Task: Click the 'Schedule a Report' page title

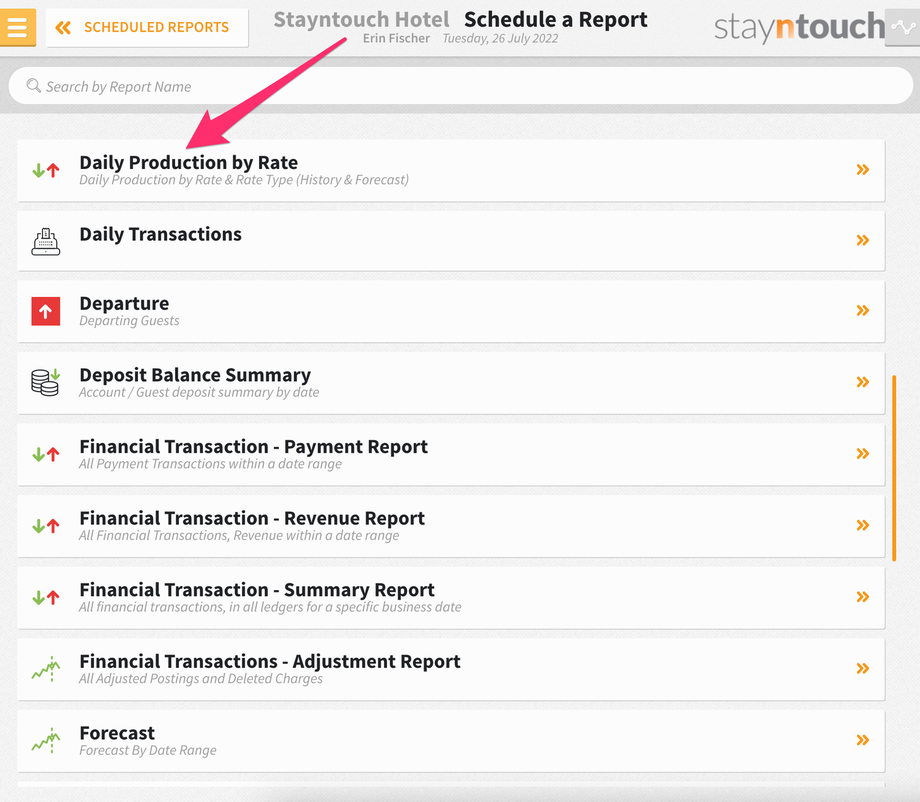Action: pyautogui.click(x=556, y=19)
